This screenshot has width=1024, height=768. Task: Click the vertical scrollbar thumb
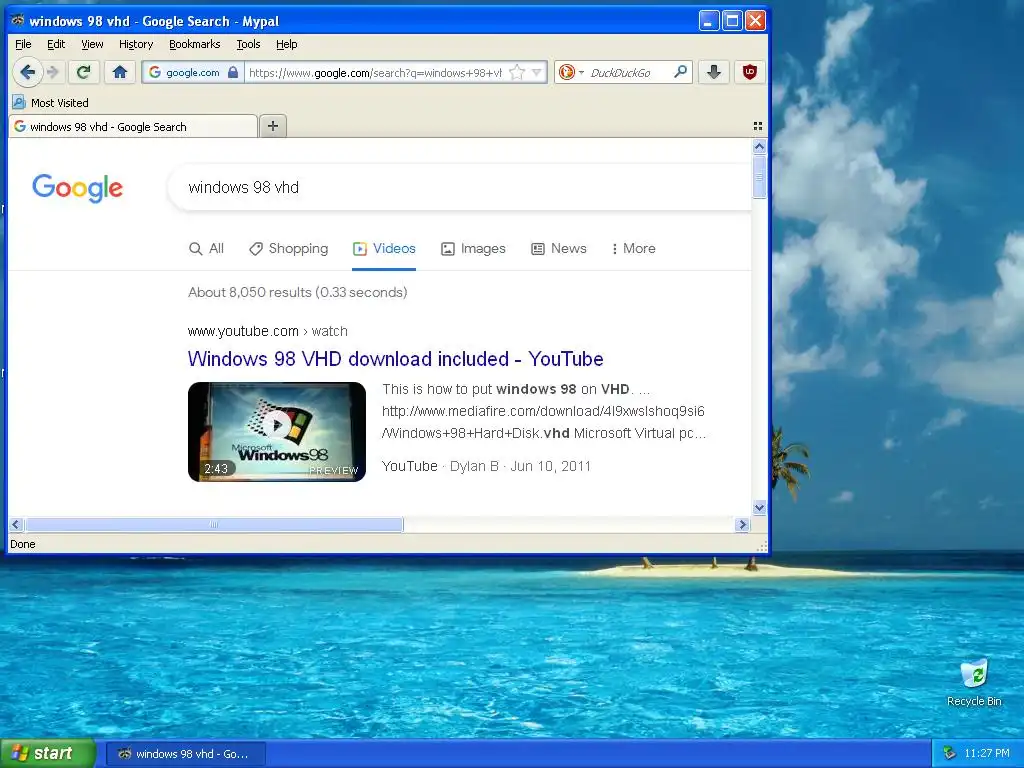tap(759, 176)
